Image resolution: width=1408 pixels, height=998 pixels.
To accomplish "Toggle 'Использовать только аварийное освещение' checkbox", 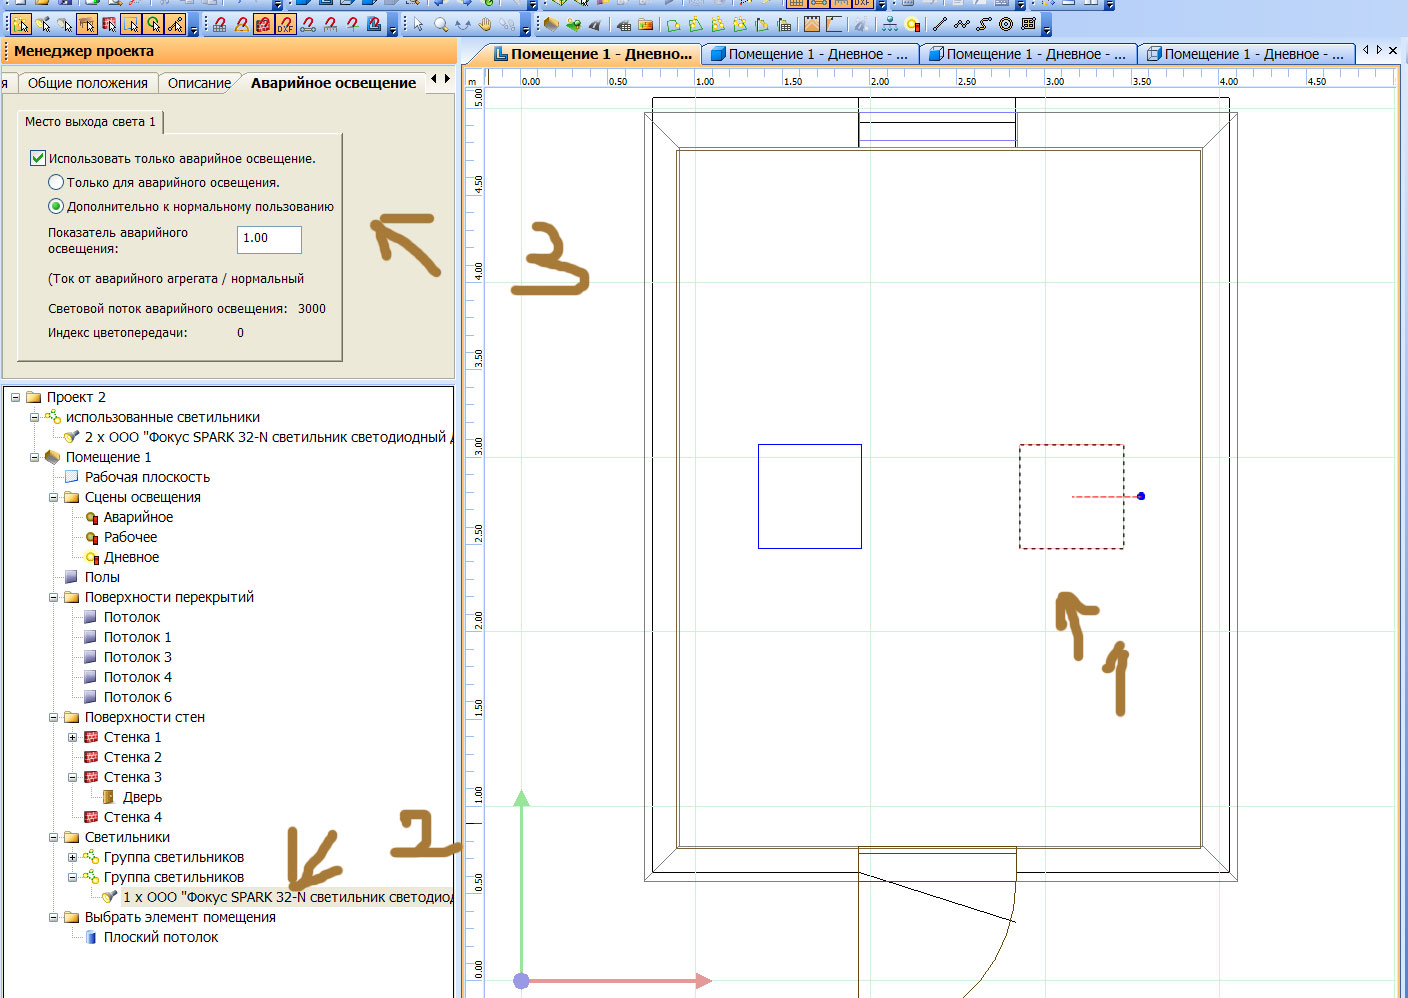I will point(38,158).
